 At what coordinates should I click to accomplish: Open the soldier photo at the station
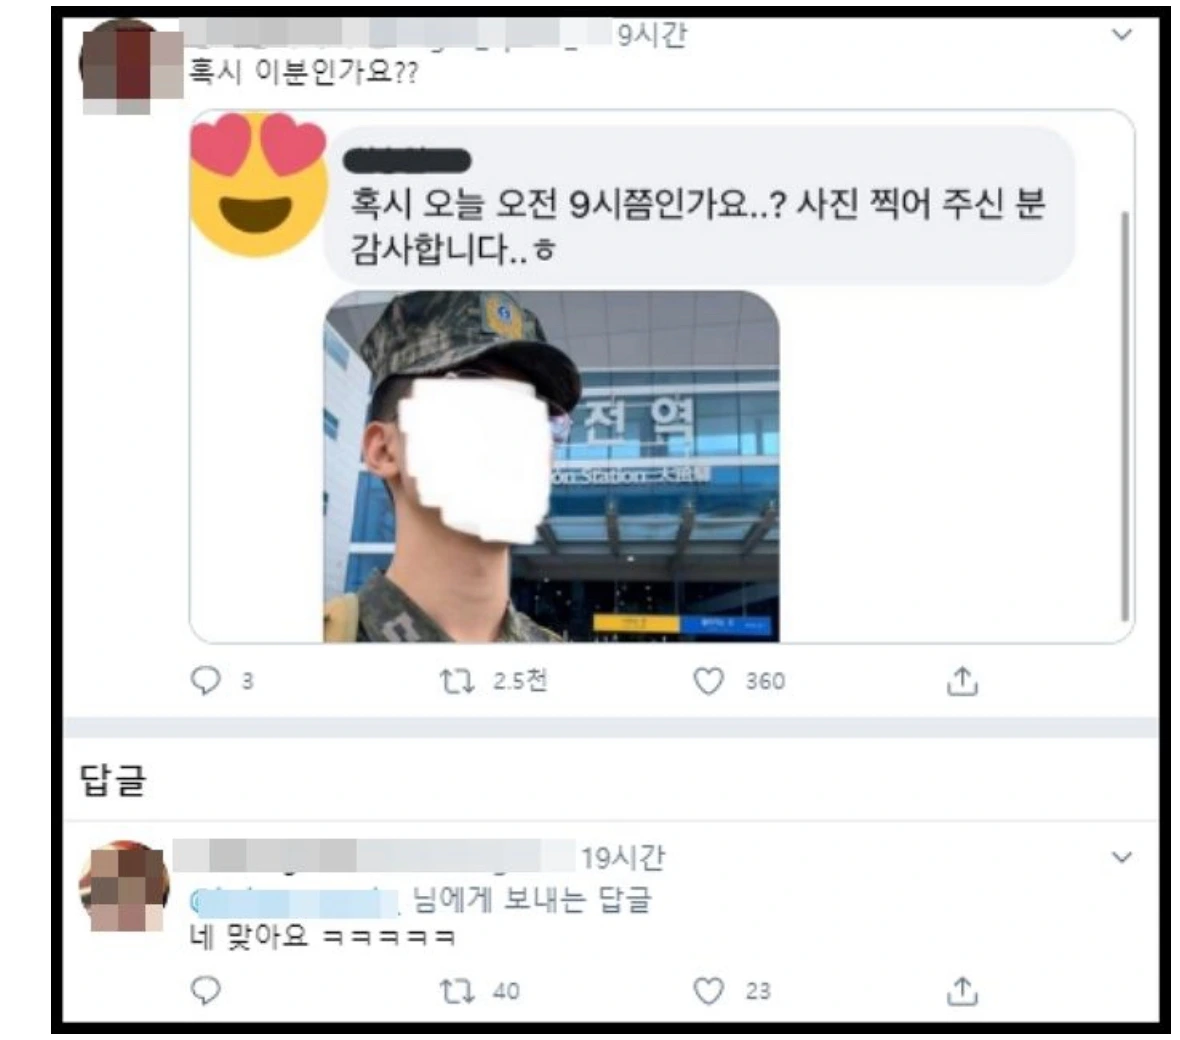click(552, 467)
